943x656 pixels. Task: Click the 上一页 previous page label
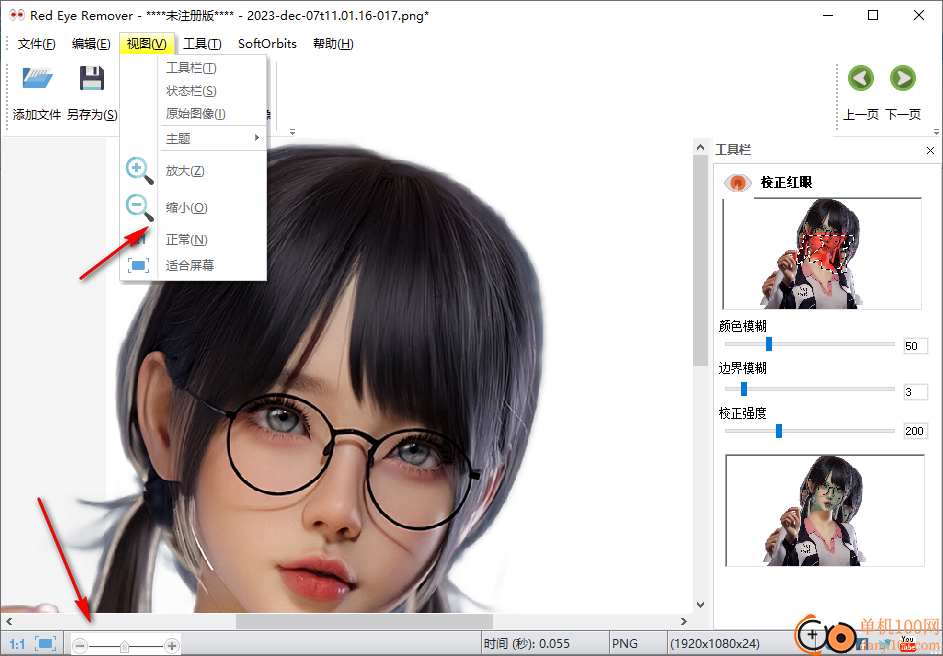(861, 115)
